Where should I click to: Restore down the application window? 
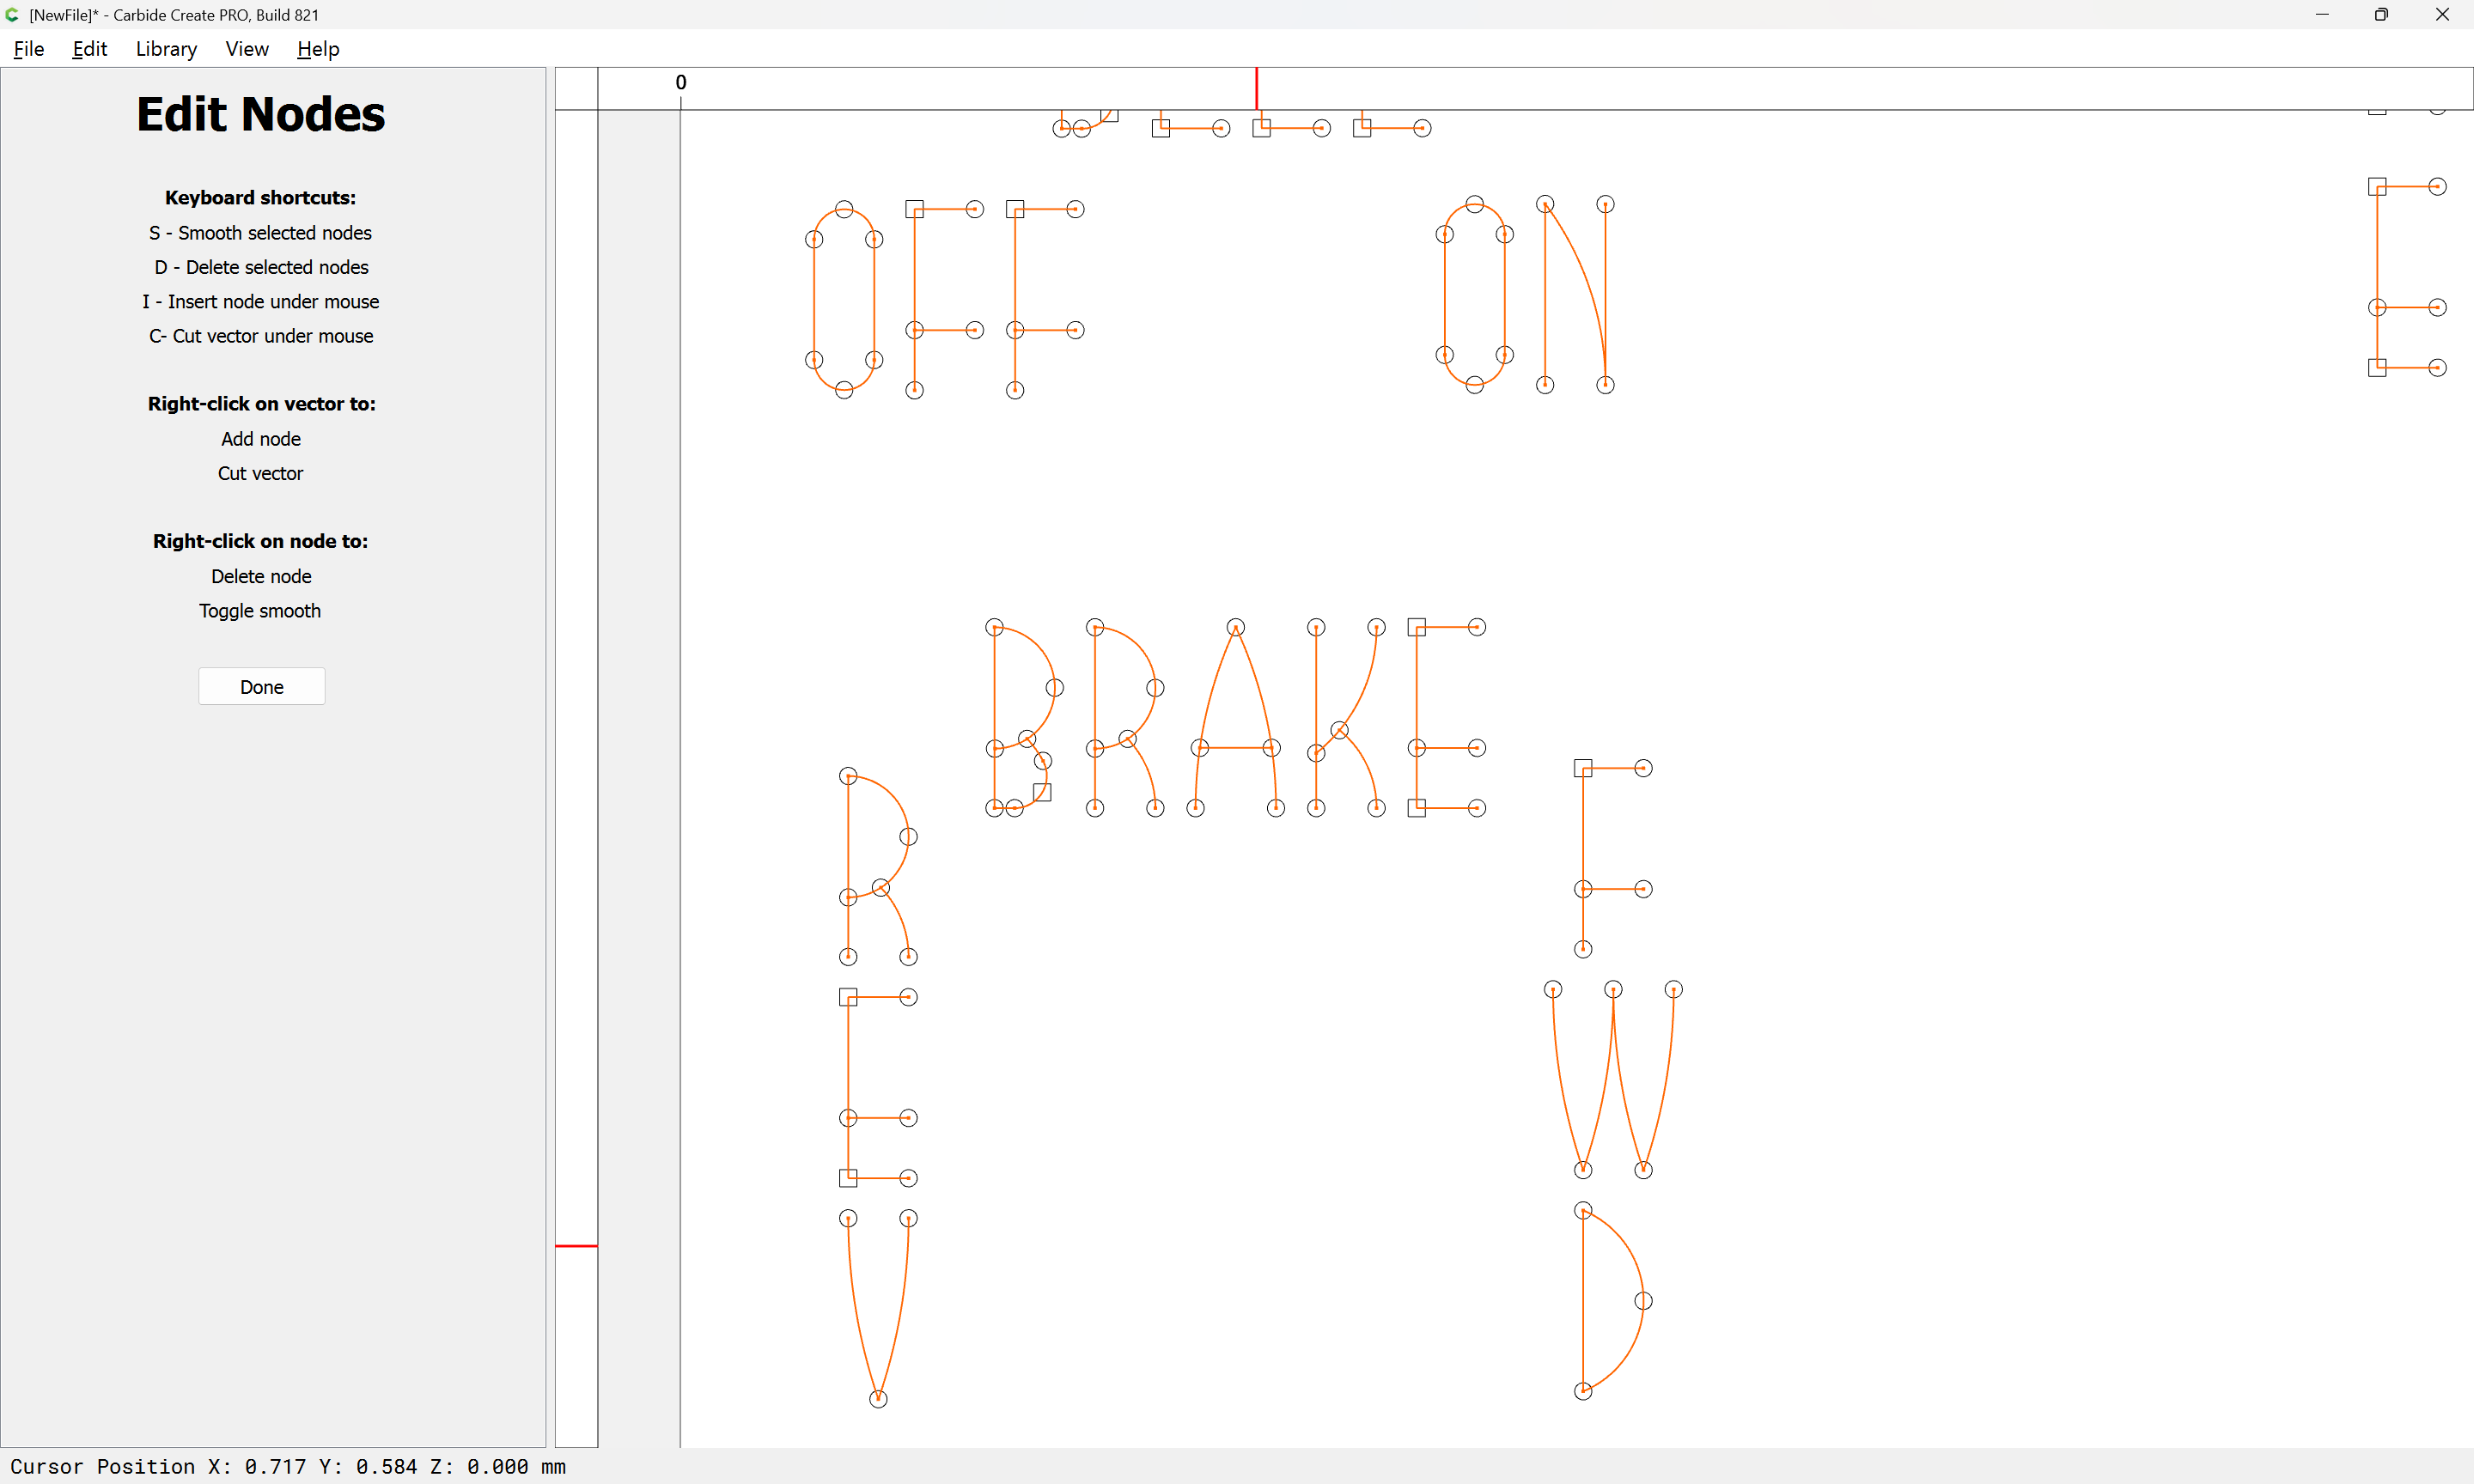point(2381,15)
